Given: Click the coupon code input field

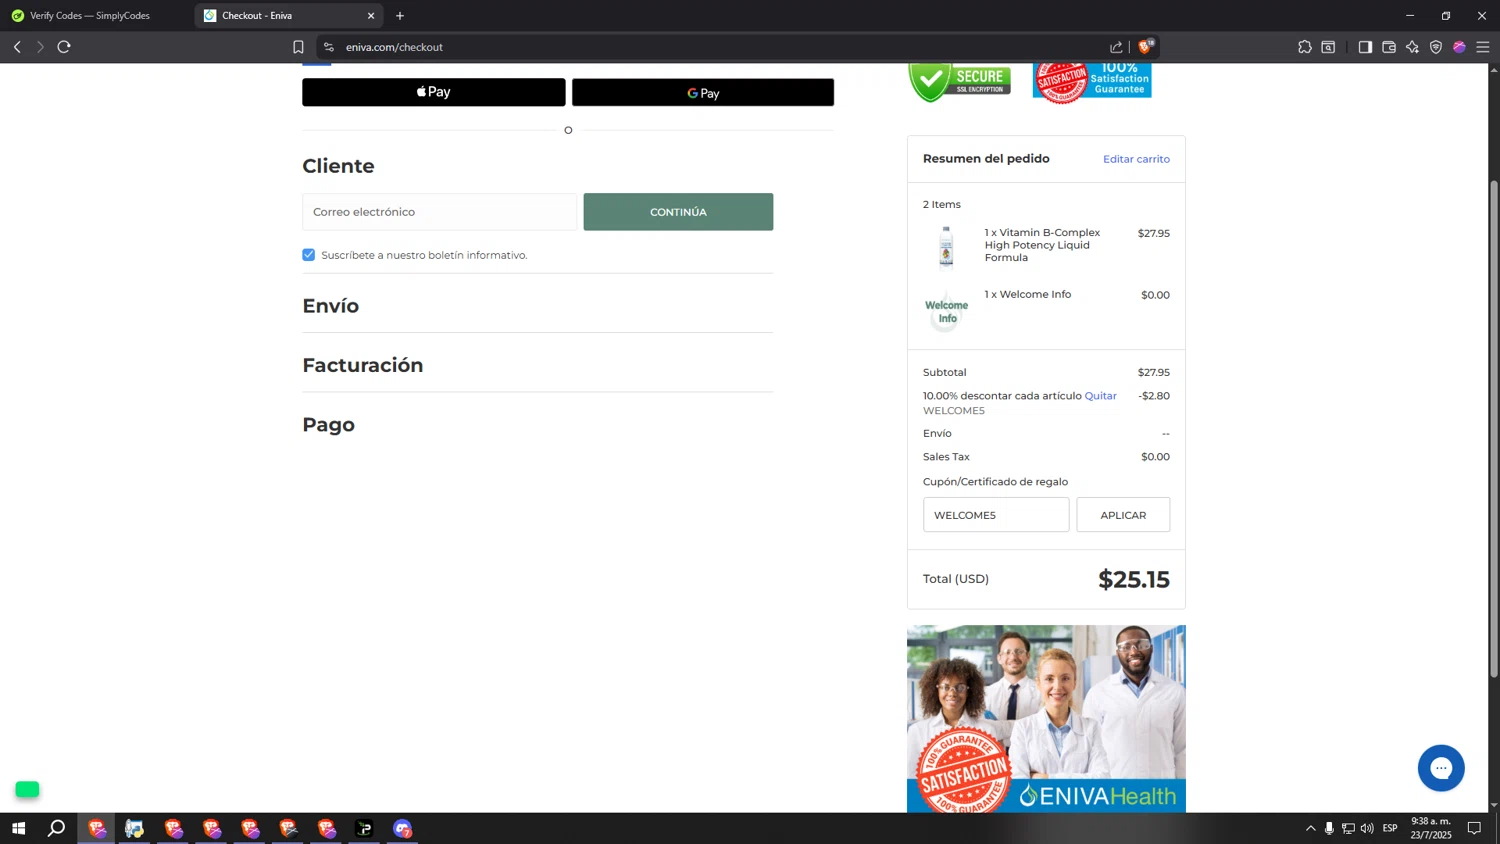Looking at the screenshot, I should (x=996, y=515).
